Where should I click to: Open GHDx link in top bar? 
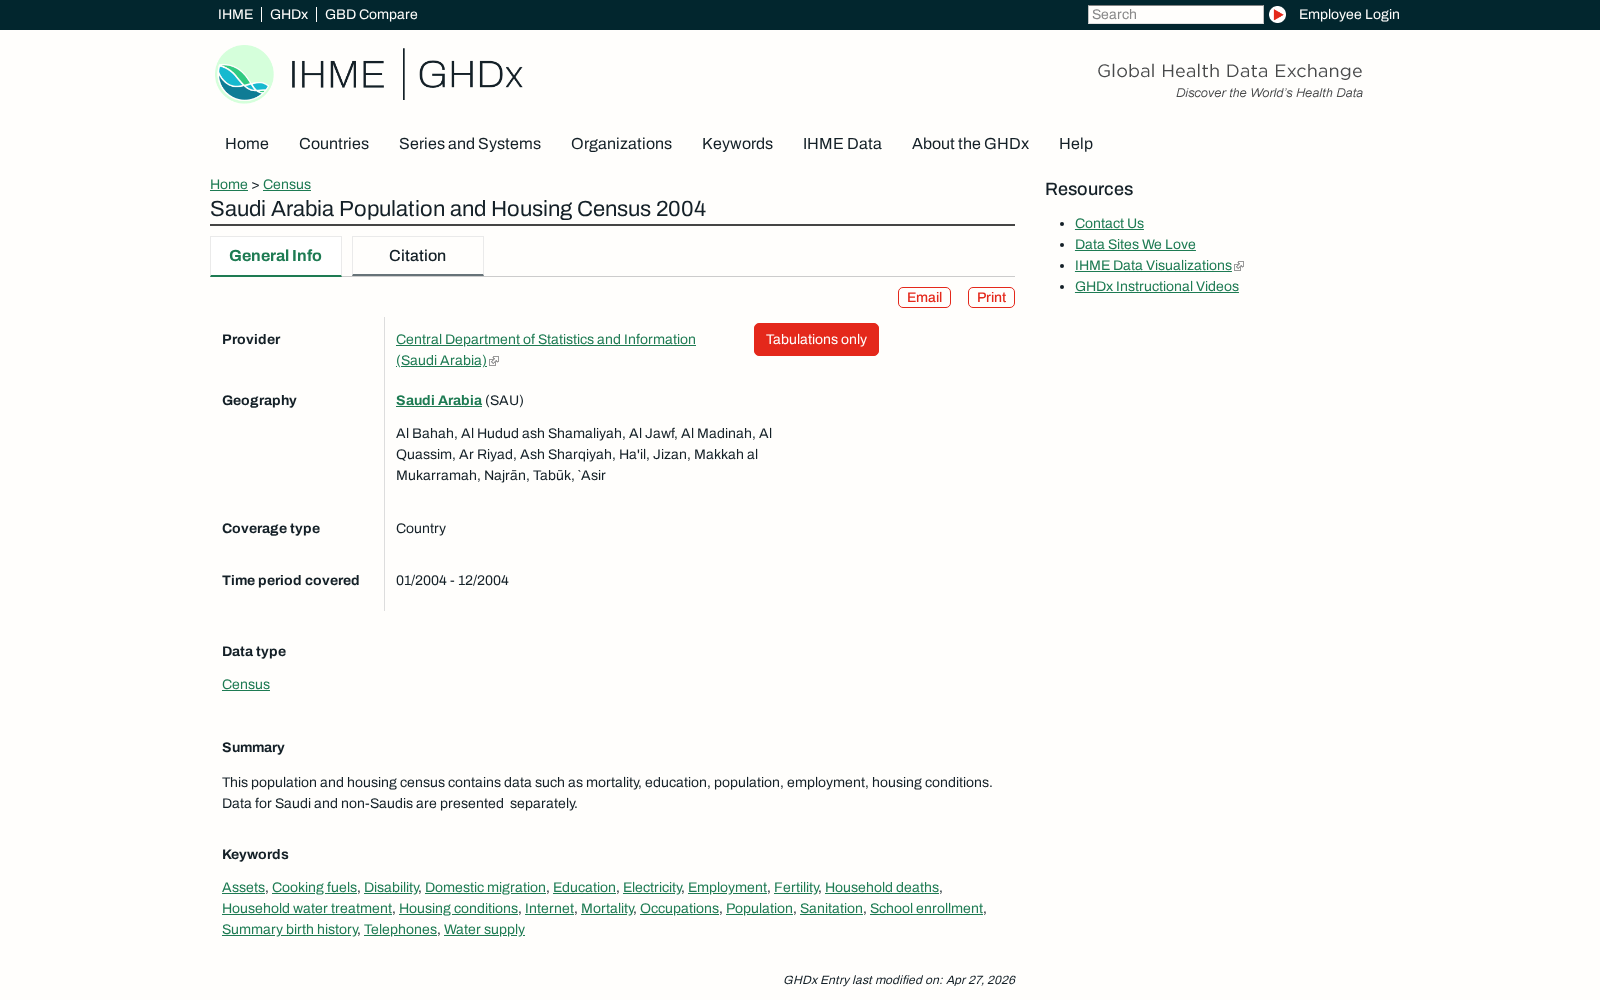tap(289, 14)
